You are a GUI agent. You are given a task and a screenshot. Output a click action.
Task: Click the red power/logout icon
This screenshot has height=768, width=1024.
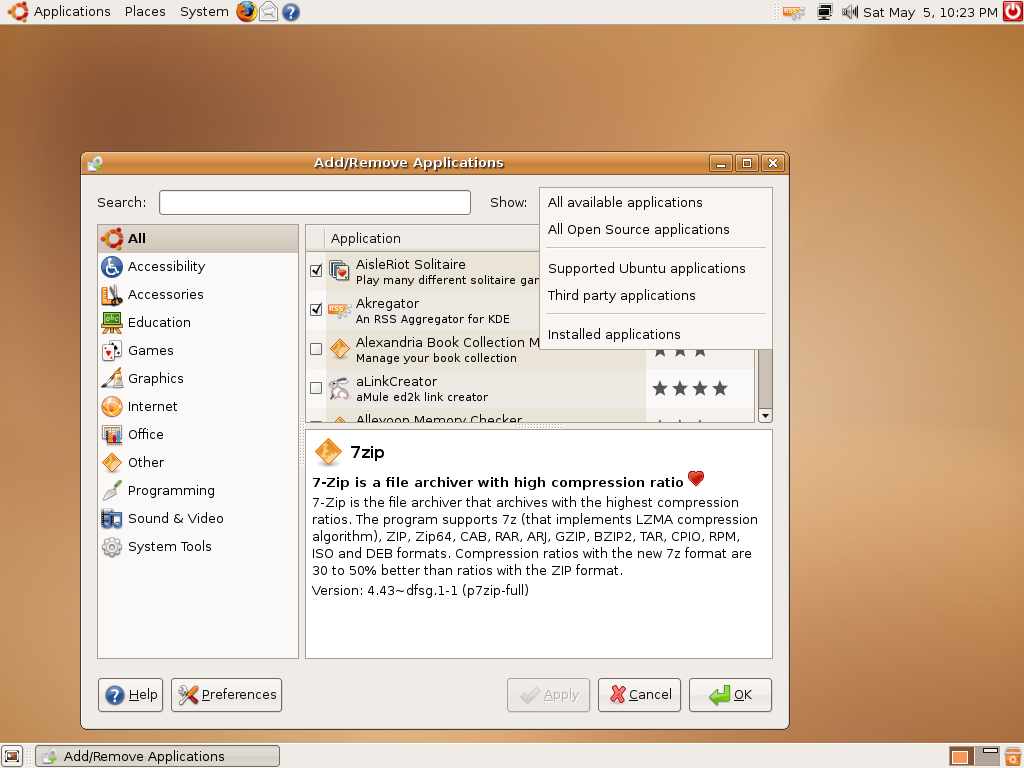[1013, 12]
